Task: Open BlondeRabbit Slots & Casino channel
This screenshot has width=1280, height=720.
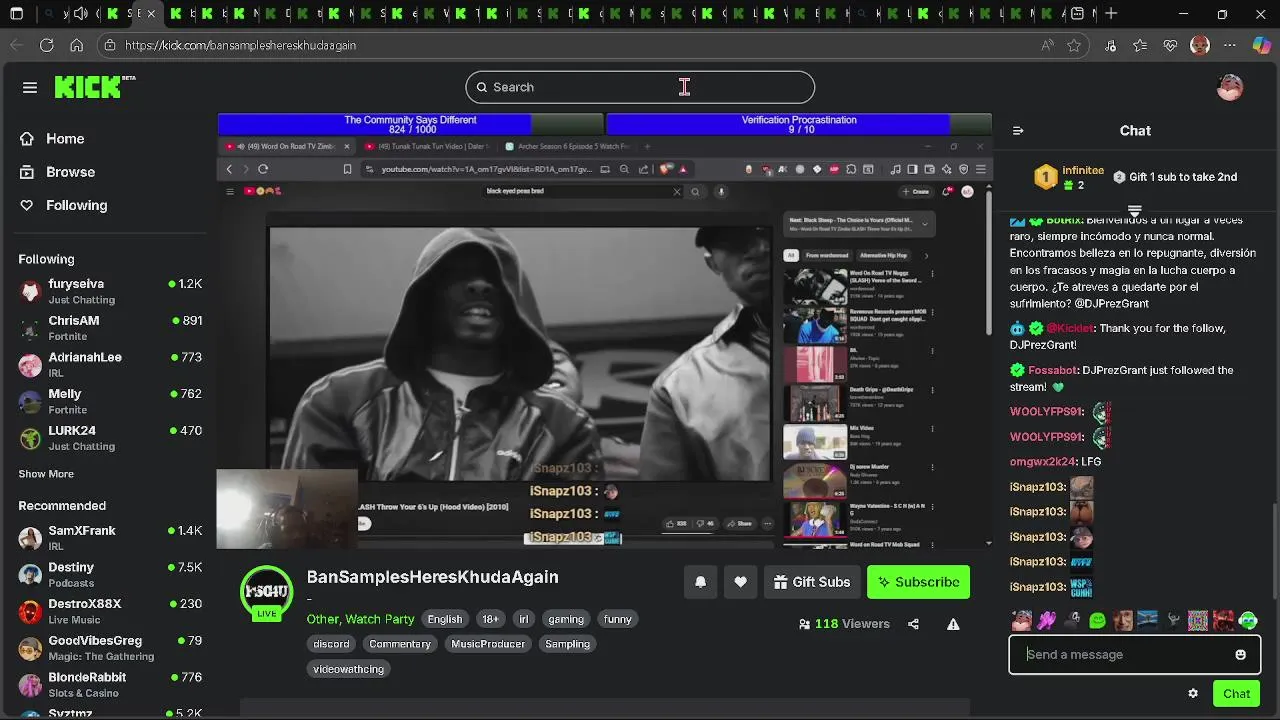Action: pos(110,684)
